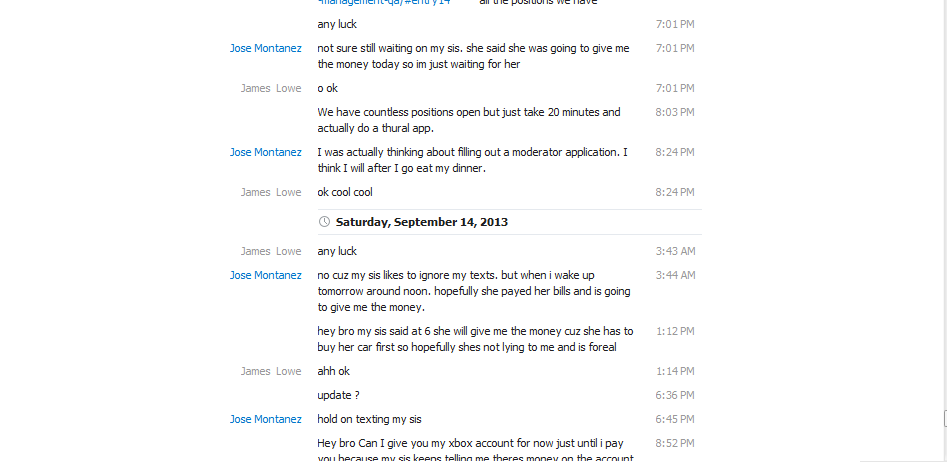Click James Lowe name beside 'ahh ok'
947x464 pixels.
(270, 371)
